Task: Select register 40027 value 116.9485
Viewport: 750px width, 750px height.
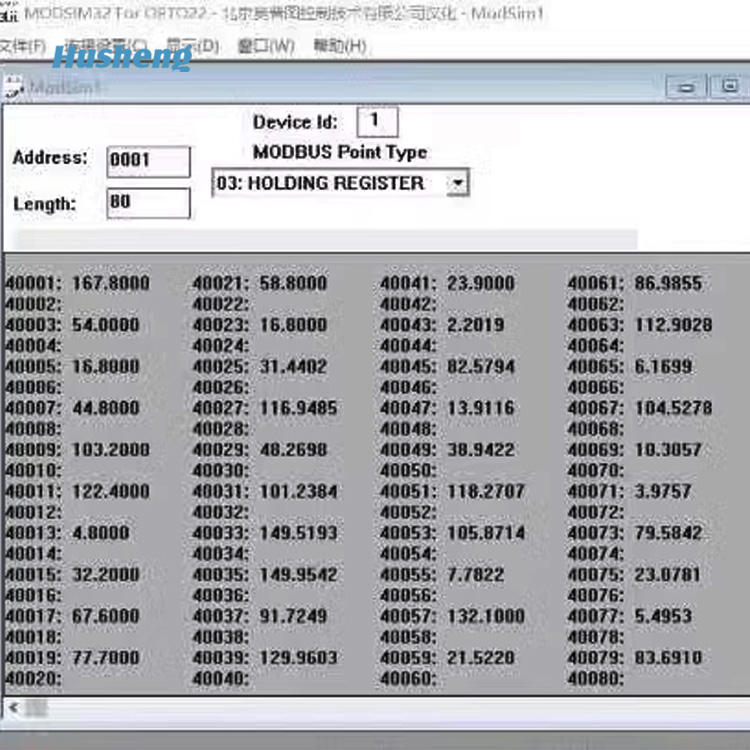Action: point(298,408)
